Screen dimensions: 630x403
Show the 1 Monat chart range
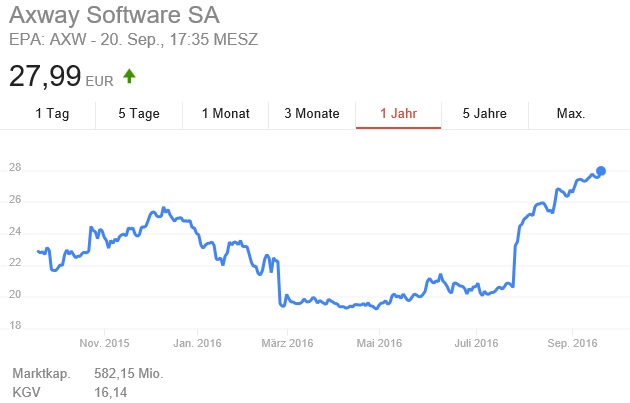[x=225, y=114]
